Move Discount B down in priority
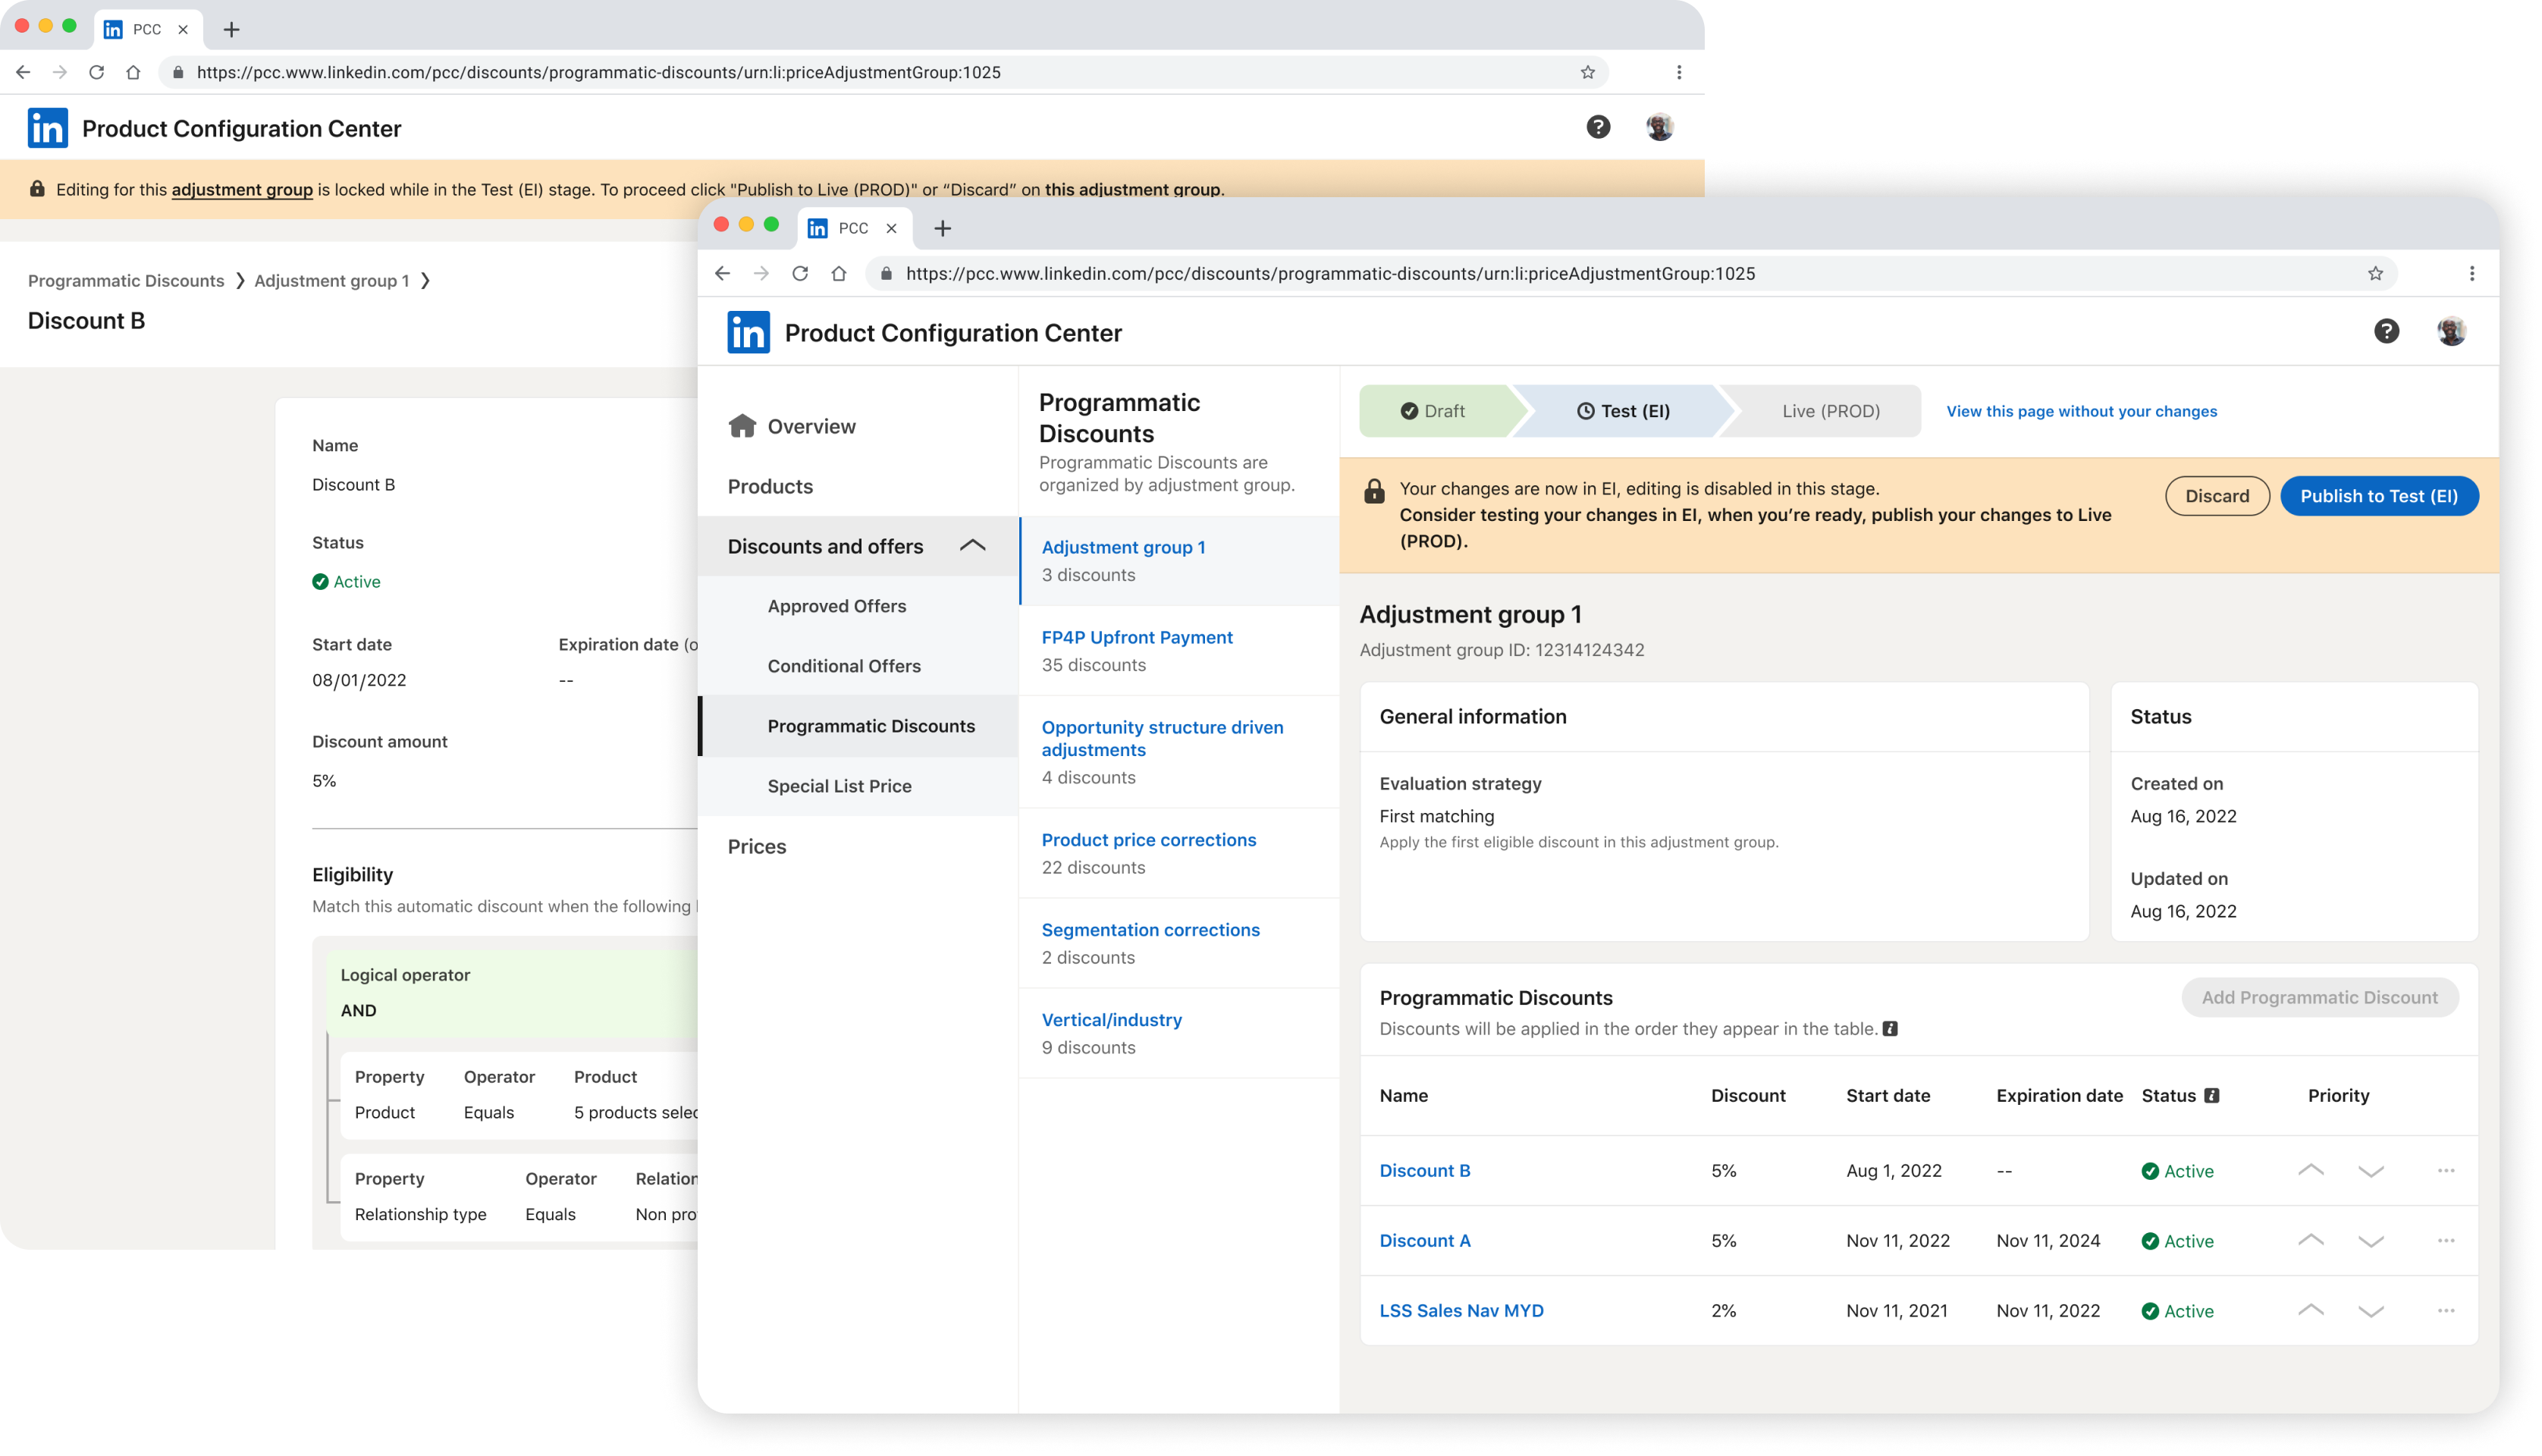This screenshot has width=2542, height=1456. click(2371, 1171)
